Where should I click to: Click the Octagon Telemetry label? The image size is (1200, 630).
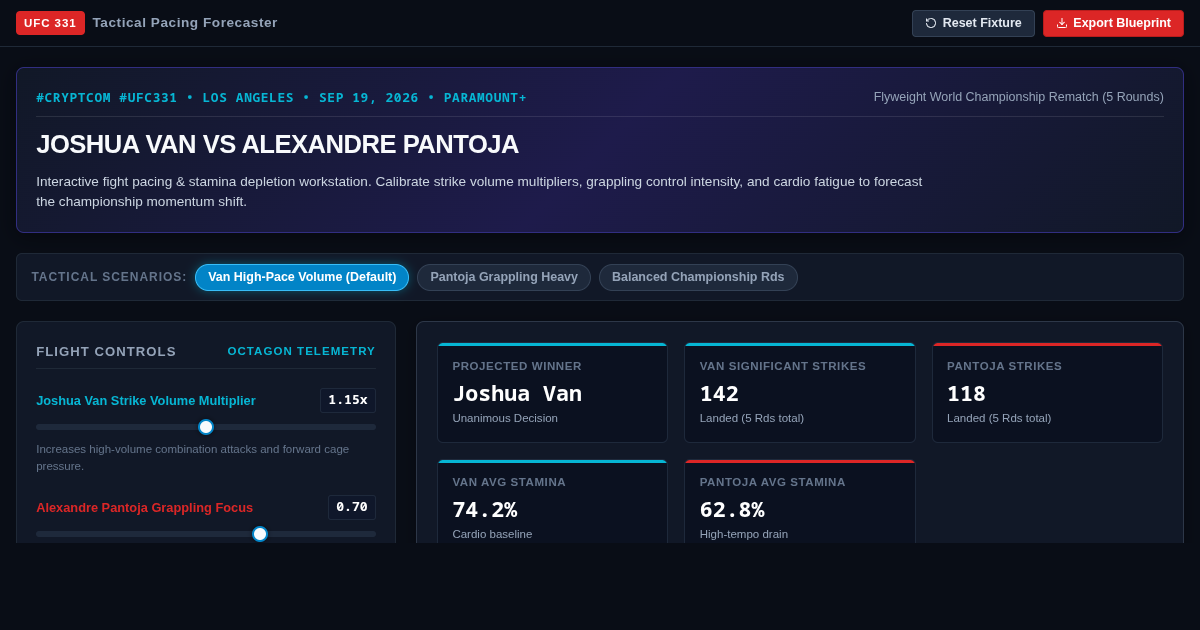(x=301, y=351)
